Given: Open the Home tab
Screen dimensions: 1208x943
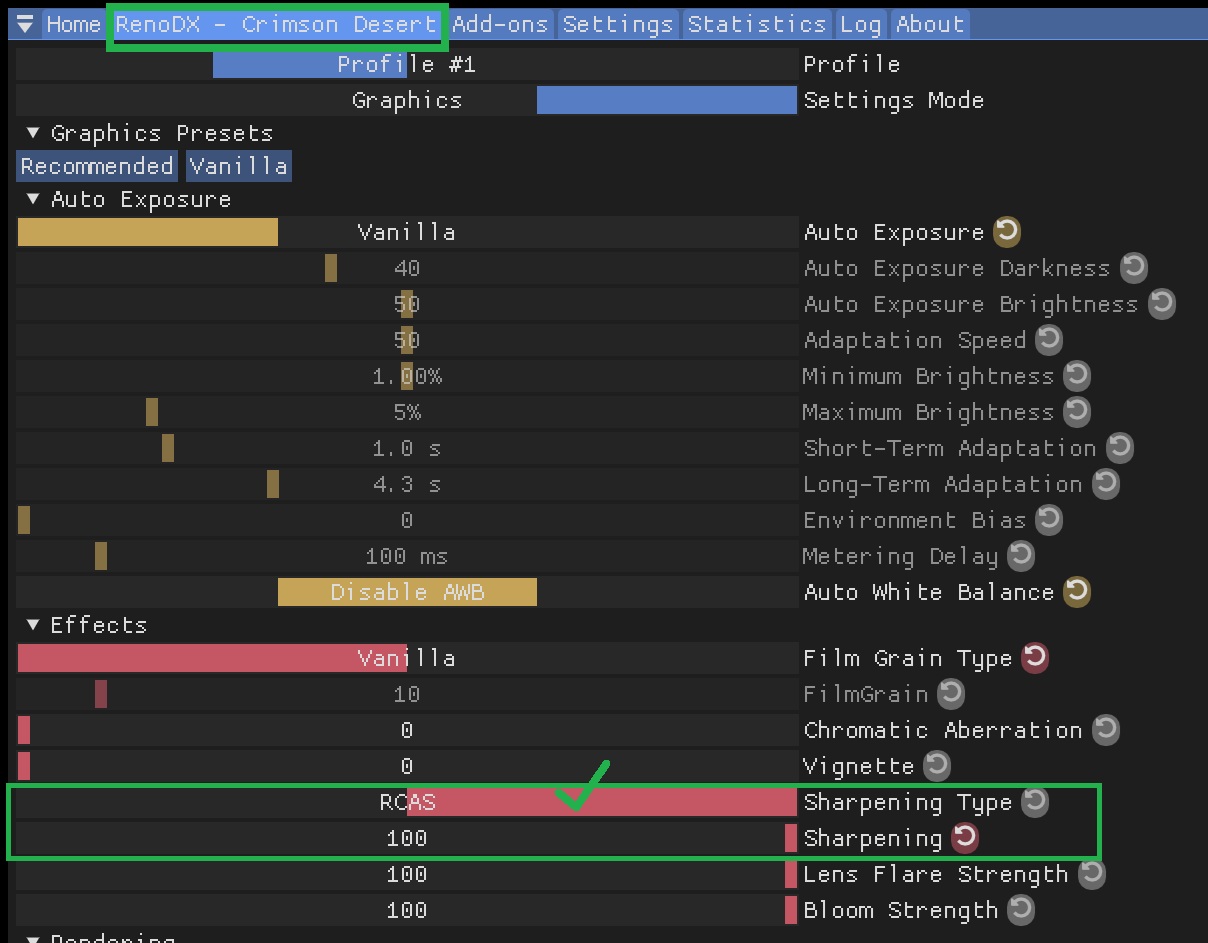Looking at the screenshot, I should pyautogui.click(x=73, y=25).
